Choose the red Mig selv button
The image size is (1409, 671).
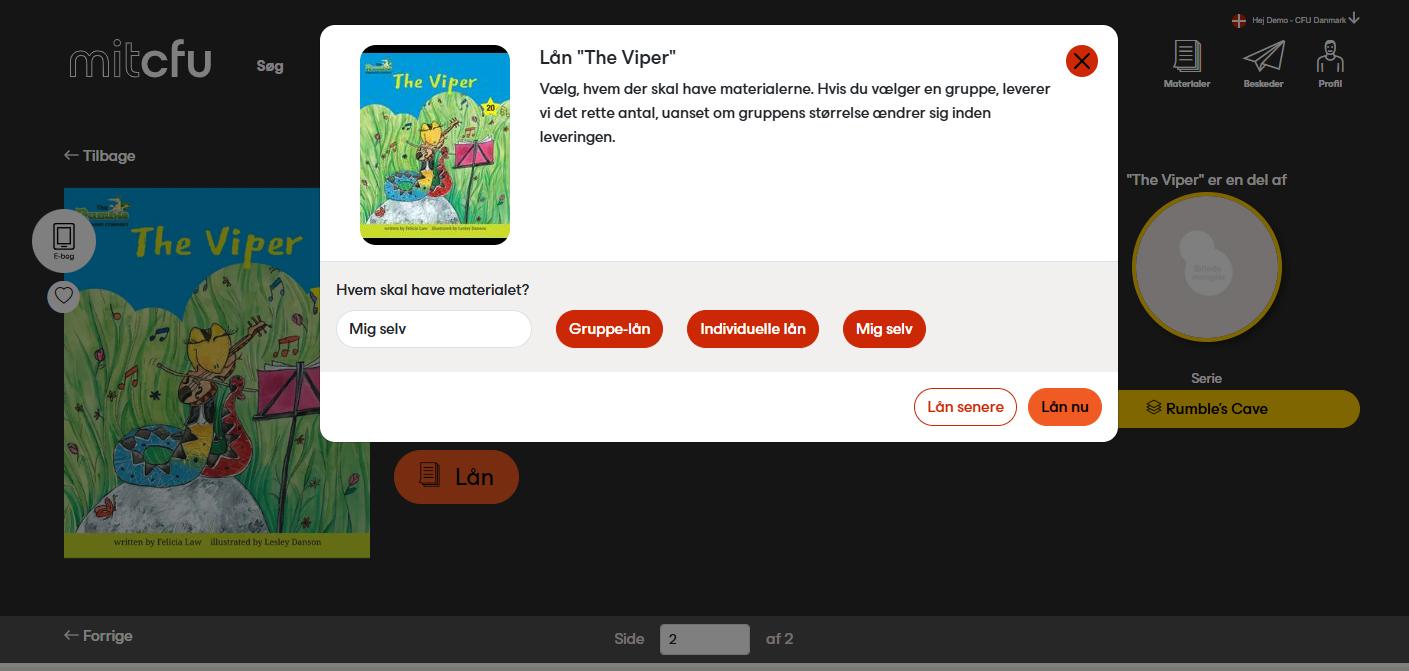pos(884,329)
